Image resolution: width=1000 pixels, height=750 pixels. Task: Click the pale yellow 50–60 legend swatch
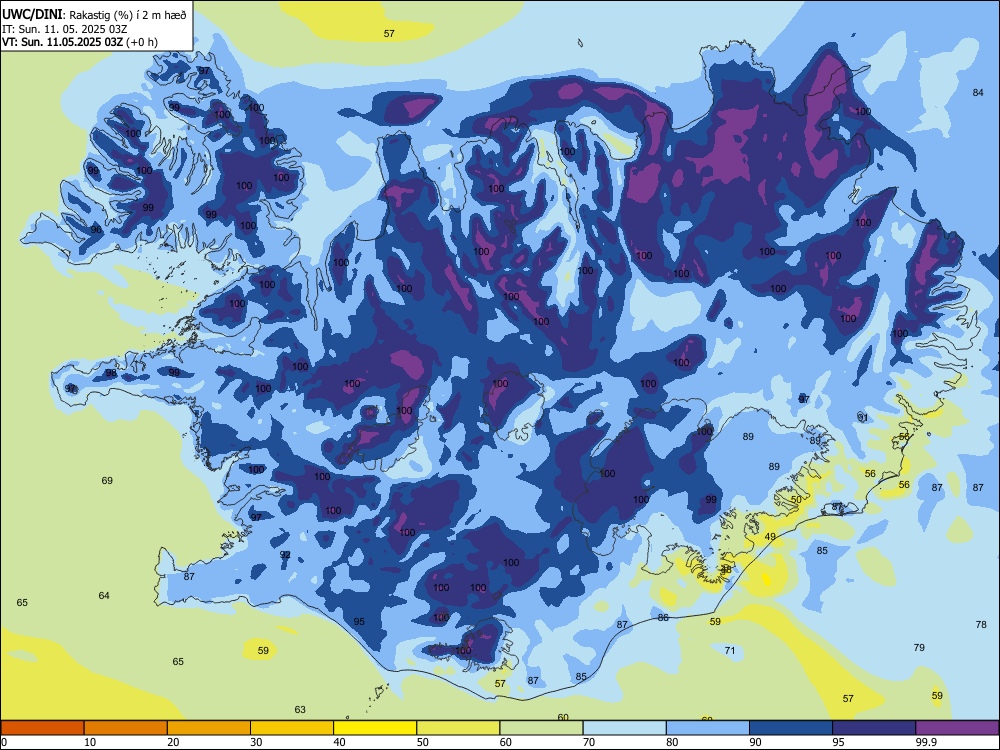tap(458, 728)
